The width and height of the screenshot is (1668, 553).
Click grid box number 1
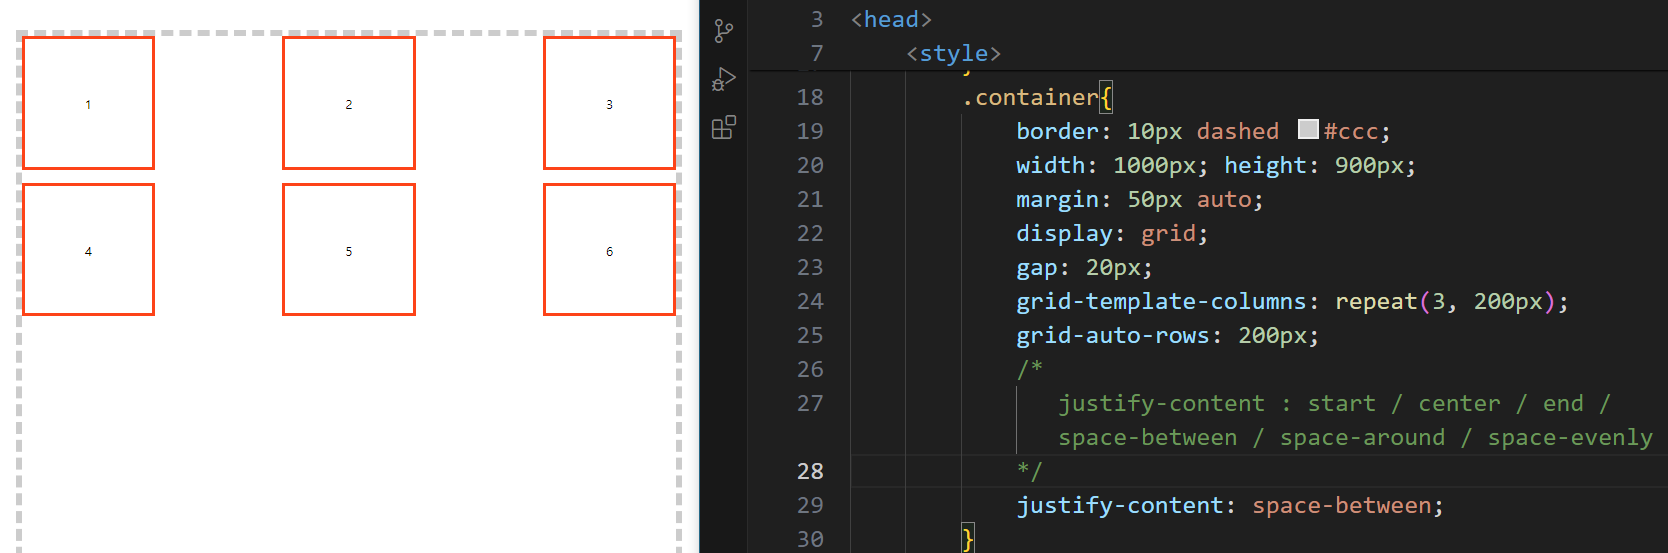click(x=88, y=103)
